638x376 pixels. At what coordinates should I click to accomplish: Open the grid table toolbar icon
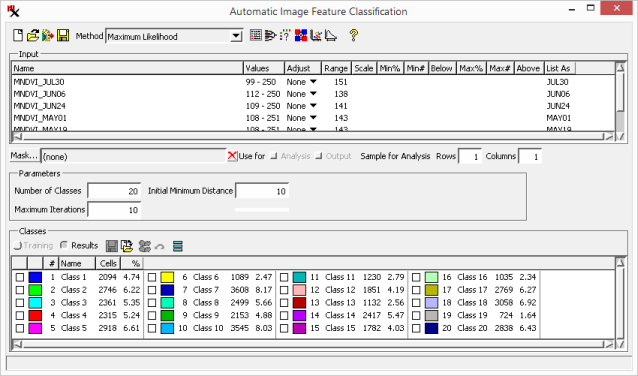[x=256, y=35]
